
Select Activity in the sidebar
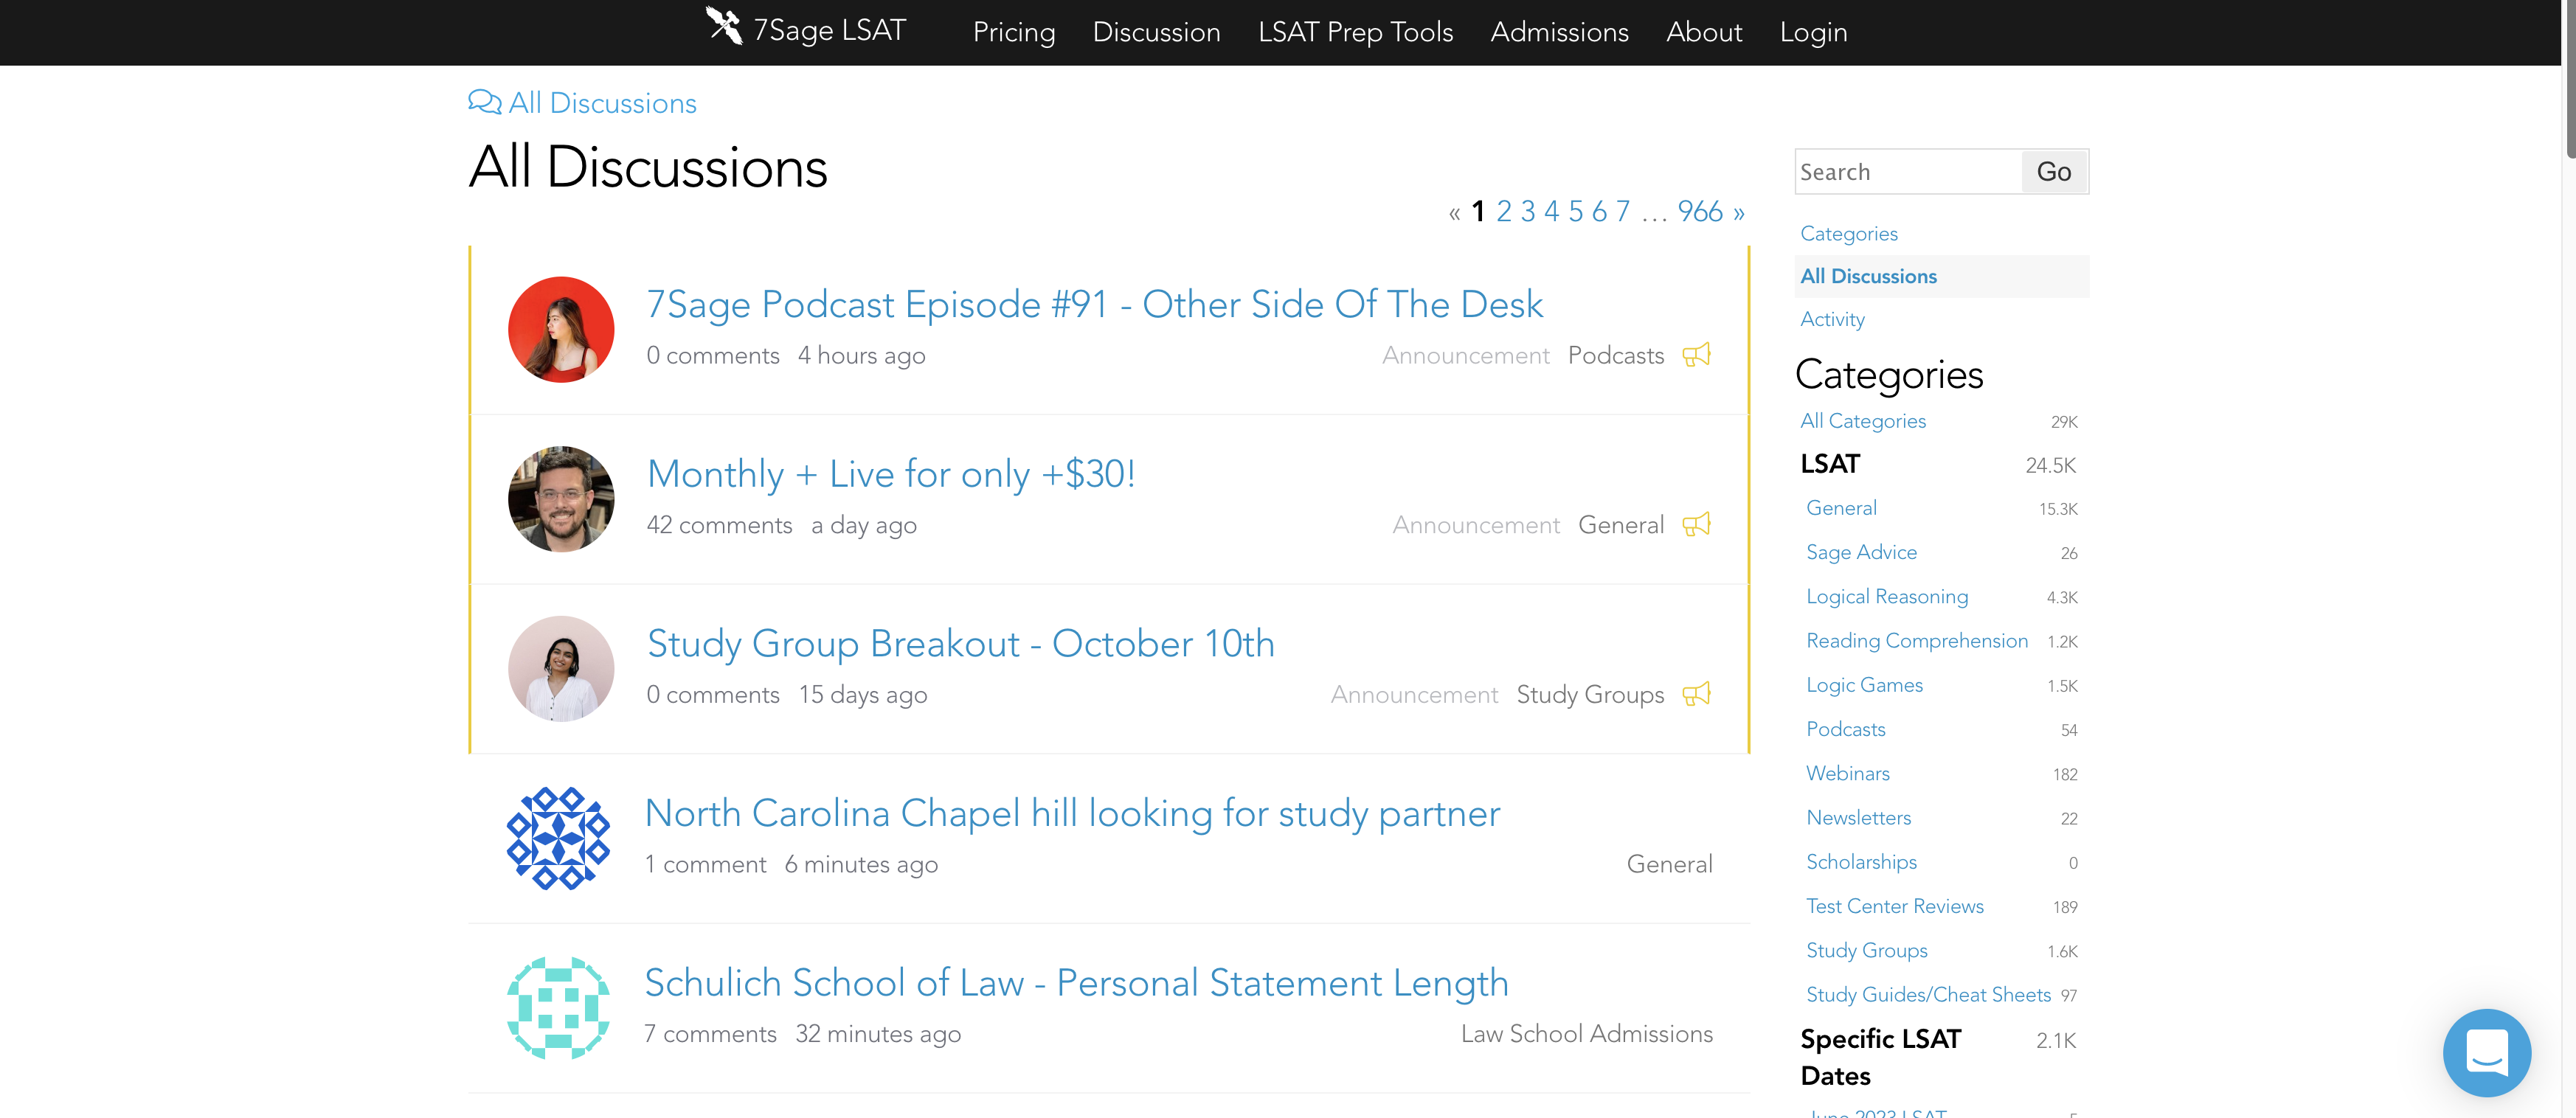click(1832, 319)
